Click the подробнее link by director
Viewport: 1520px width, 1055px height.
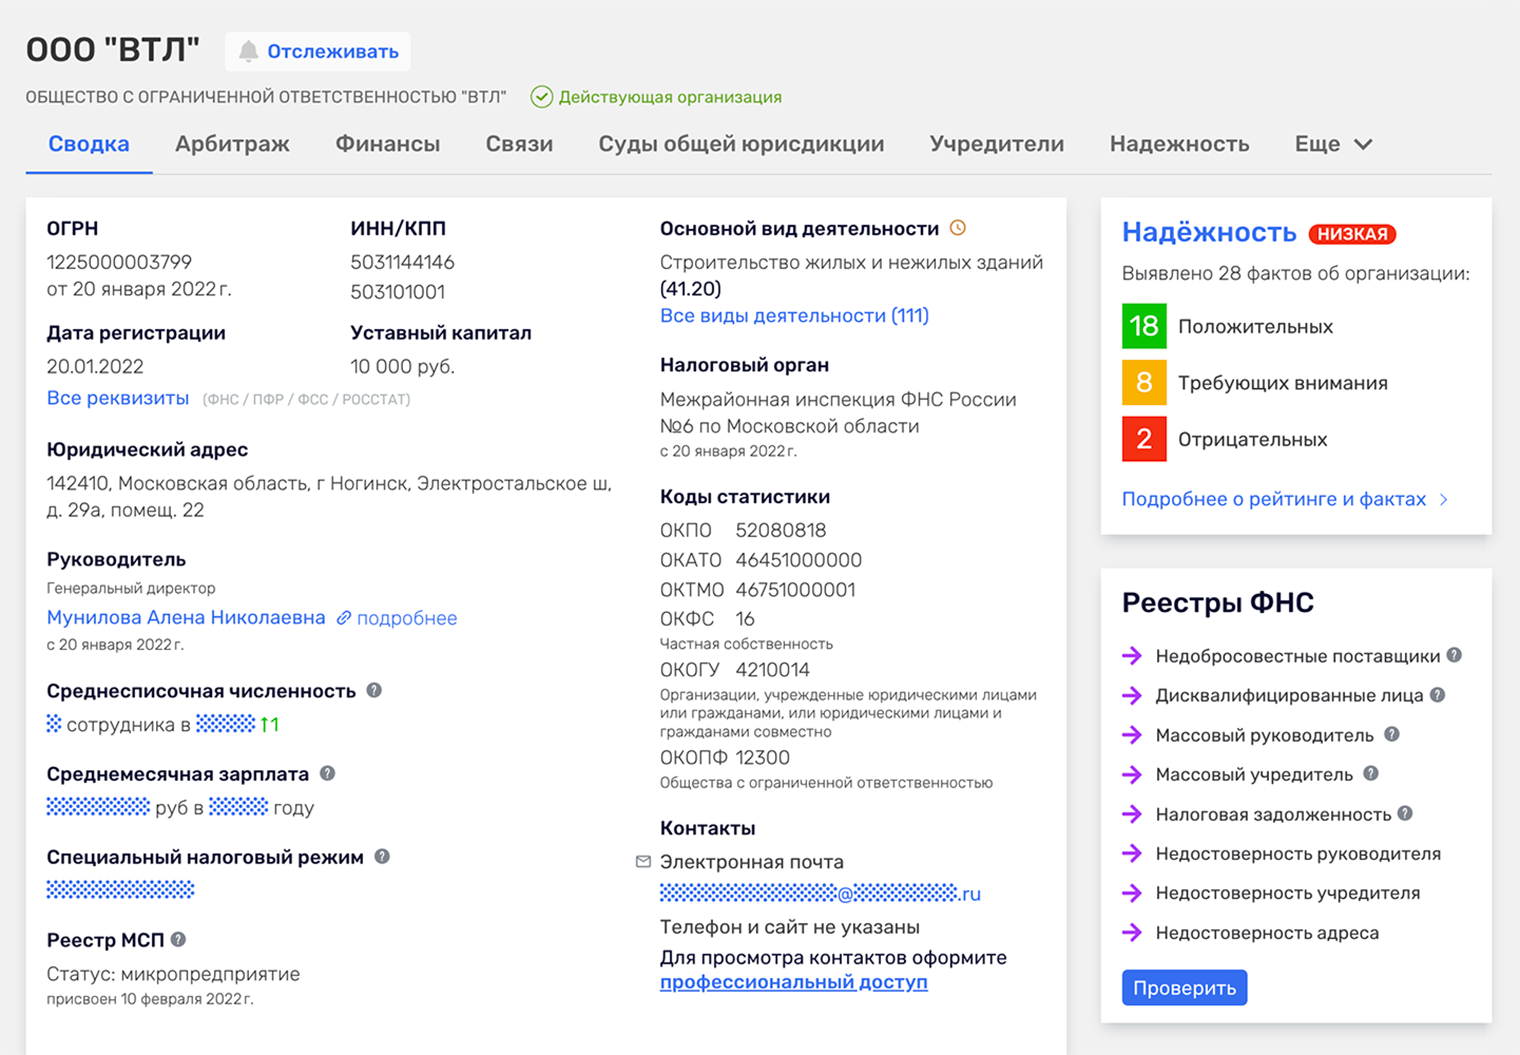407,618
